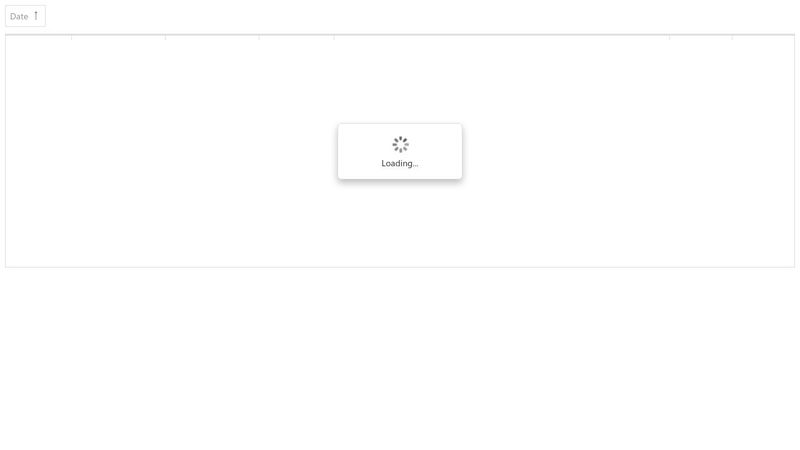Click the ascending sort arrow beside Date
The image size is (800, 450).
[36, 16]
